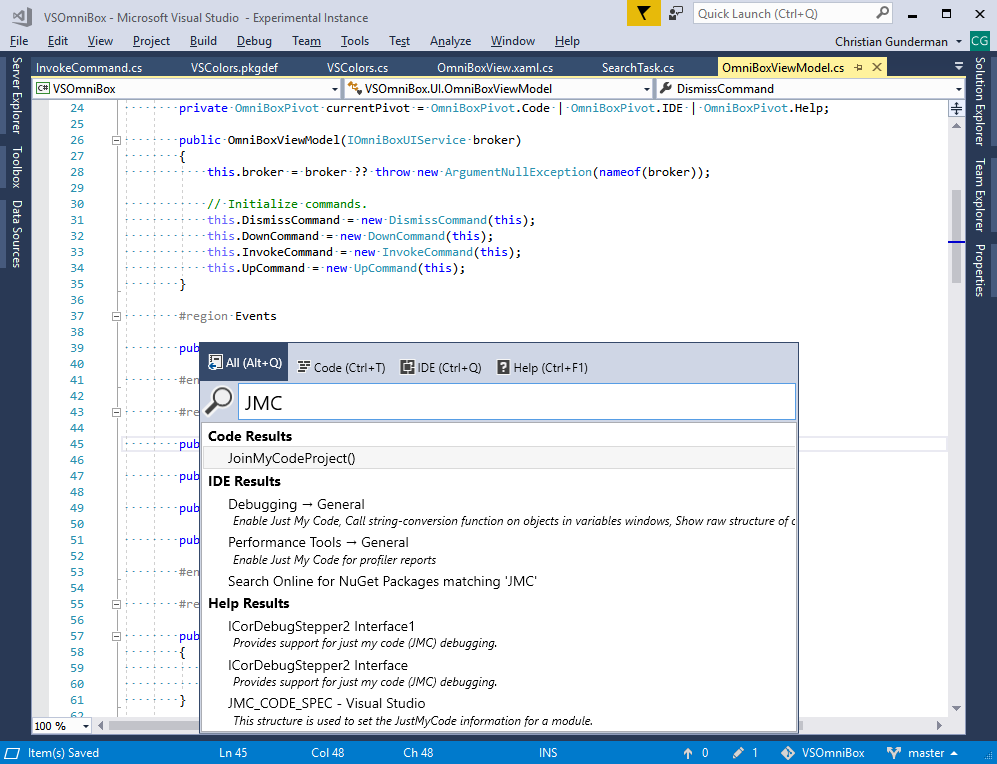This screenshot has width=997, height=764.
Task: Open the user account dropdown arrow
Action: [959, 42]
